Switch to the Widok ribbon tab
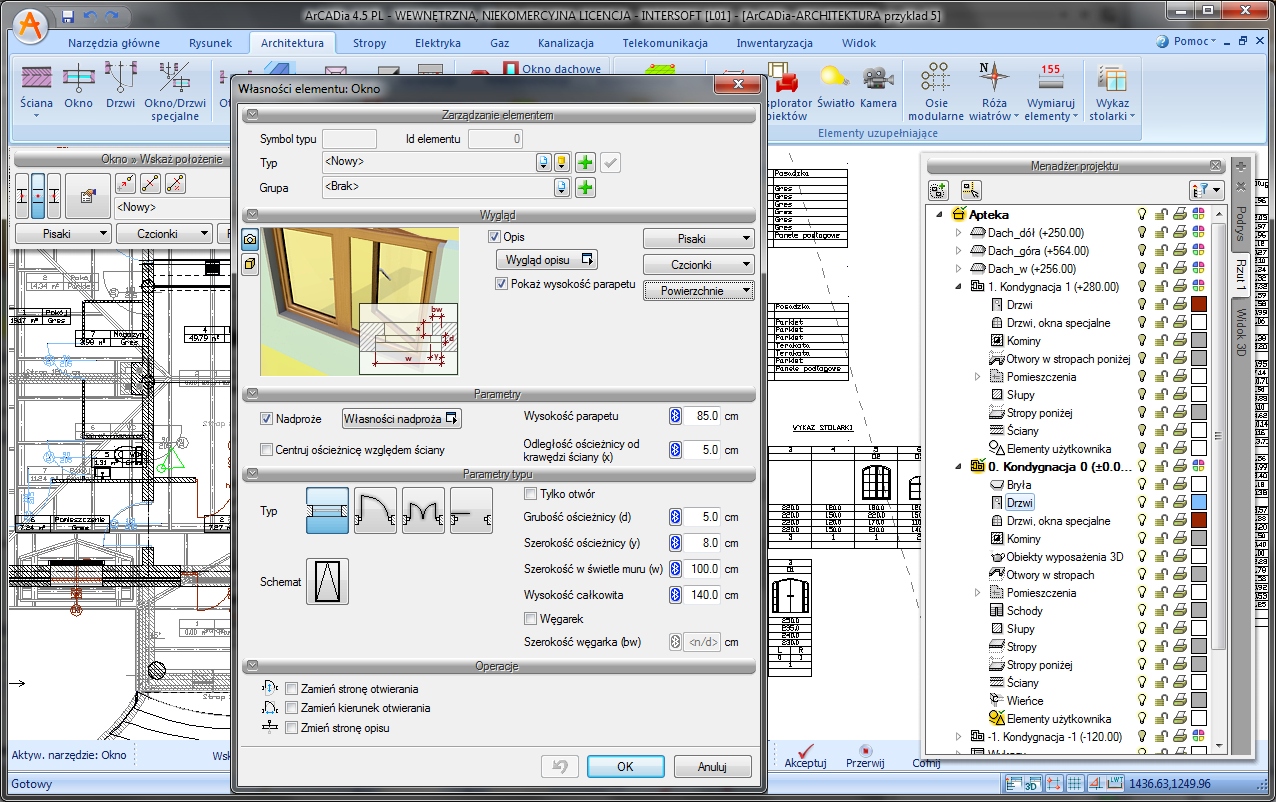The height and width of the screenshot is (802, 1276). pyautogui.click(x=859, y=43)
